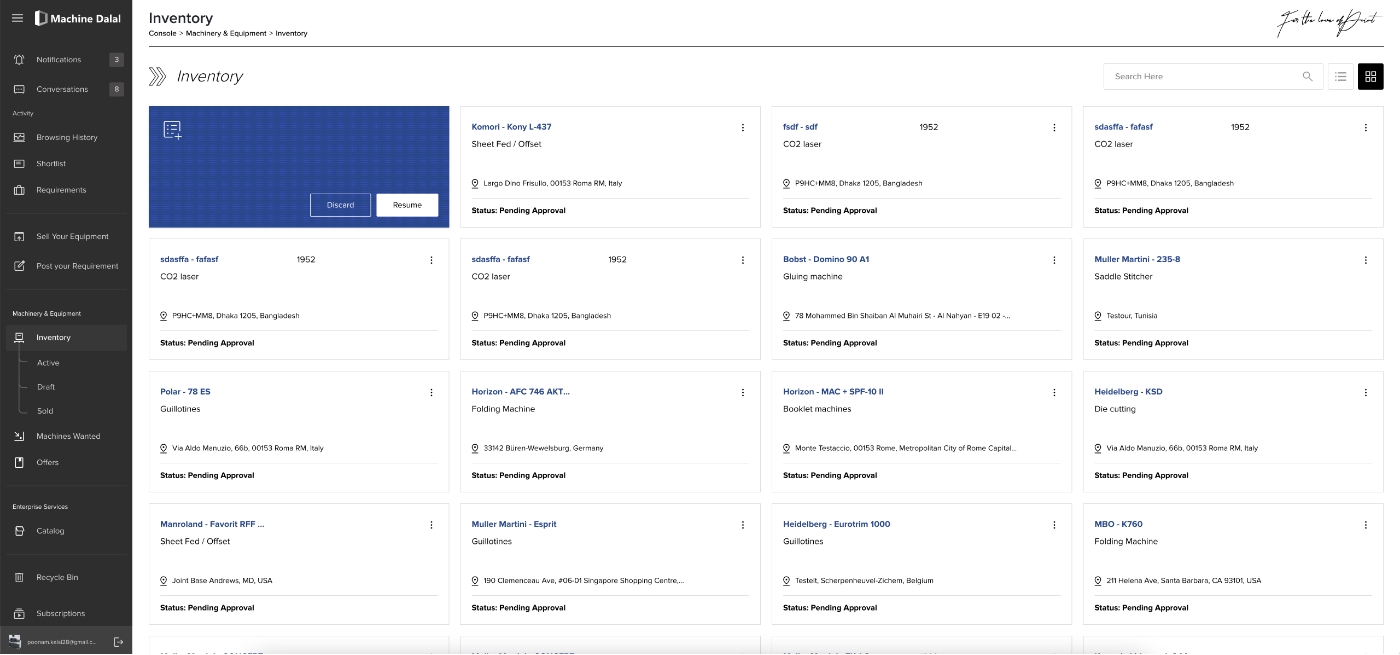The width and height of the screenshot is (1400, 655).
Task: Open Muller Martini - Esprit listing title
Action: coord(514,524)
